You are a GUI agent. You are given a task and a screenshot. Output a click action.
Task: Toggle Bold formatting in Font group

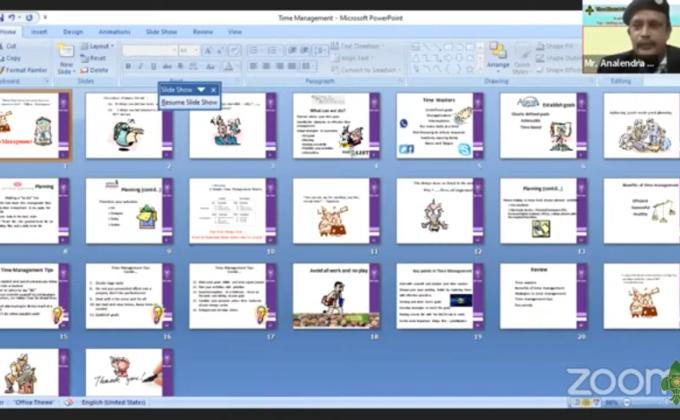tap(129, 66)
